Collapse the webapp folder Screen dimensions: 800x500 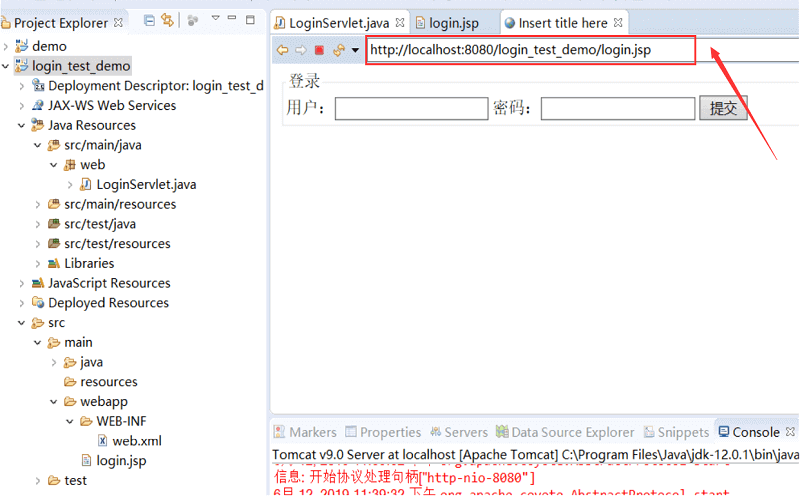coord(54,402)
